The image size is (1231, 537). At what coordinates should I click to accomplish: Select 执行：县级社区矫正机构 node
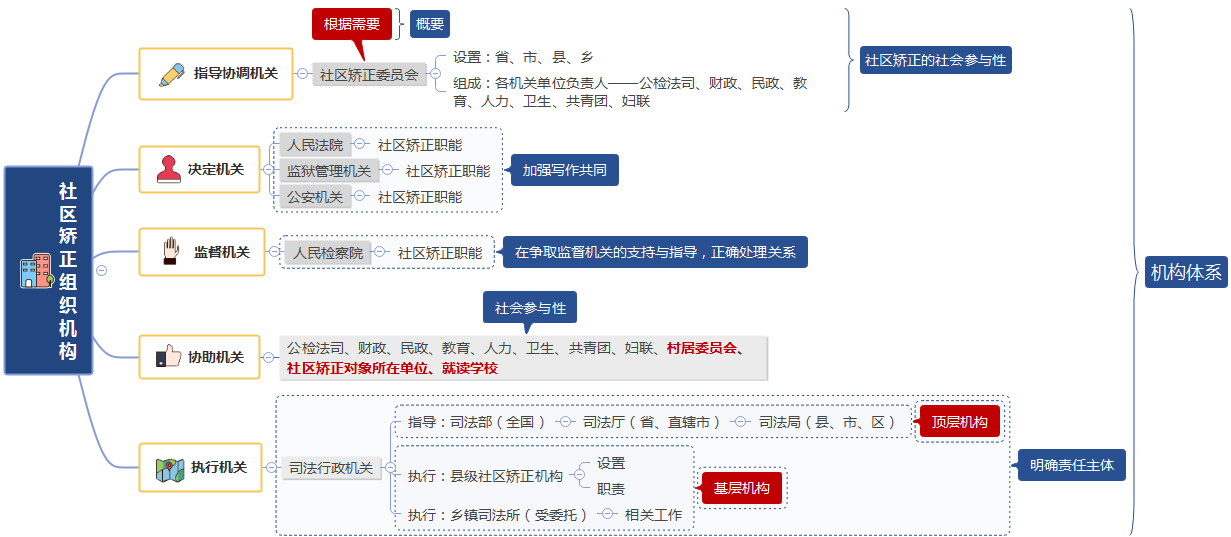coord(485,476)
